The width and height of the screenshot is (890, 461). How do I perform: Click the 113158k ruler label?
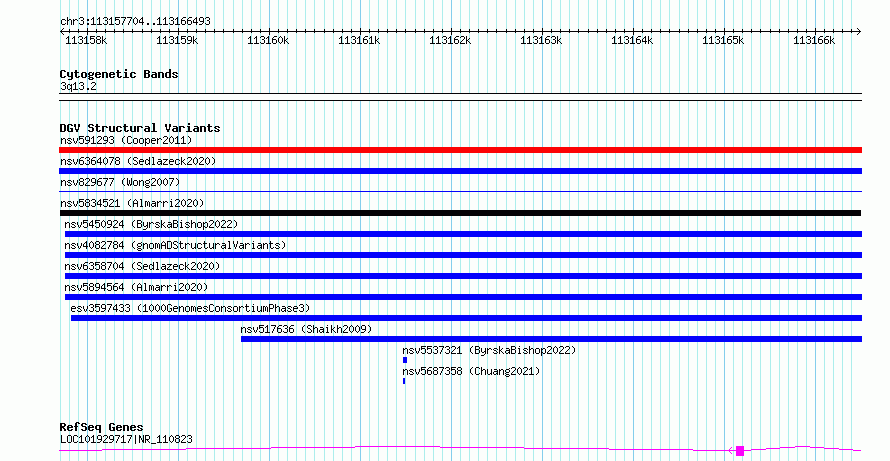pos(86,40)
